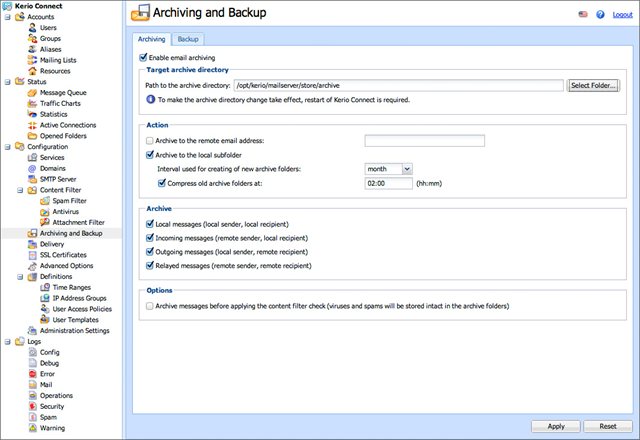Open the Antivirus sidebar icon

(45, 212)
